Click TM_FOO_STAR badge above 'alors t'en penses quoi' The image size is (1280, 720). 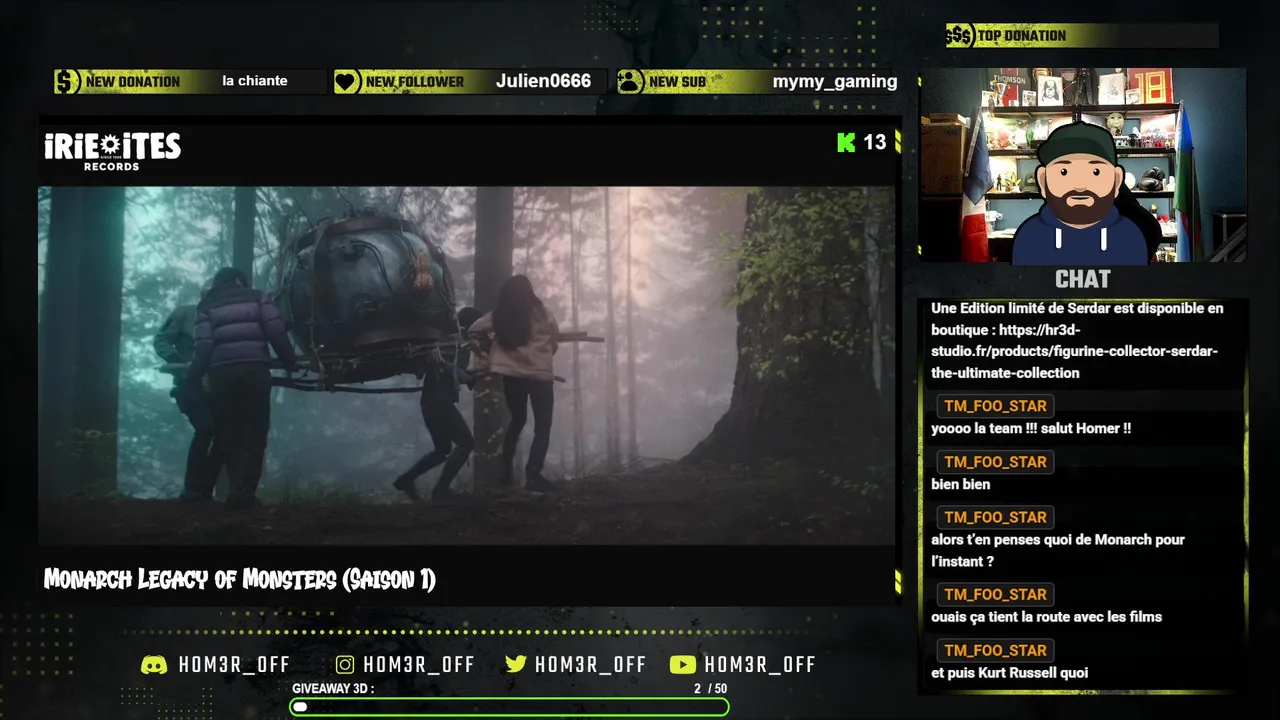[x=995, y=517]
